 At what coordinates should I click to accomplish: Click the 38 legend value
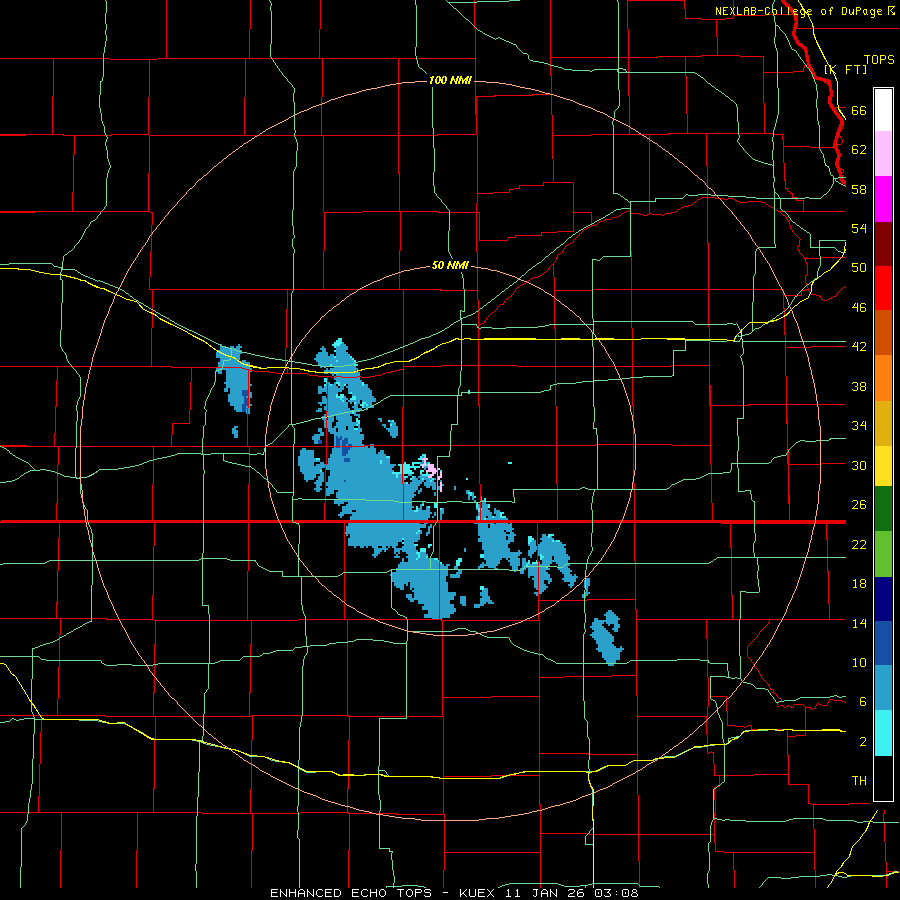coord(859,386)
